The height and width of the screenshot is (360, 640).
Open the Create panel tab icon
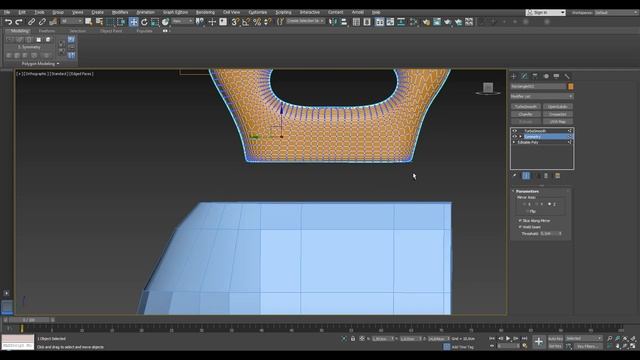tap(513, 76)
